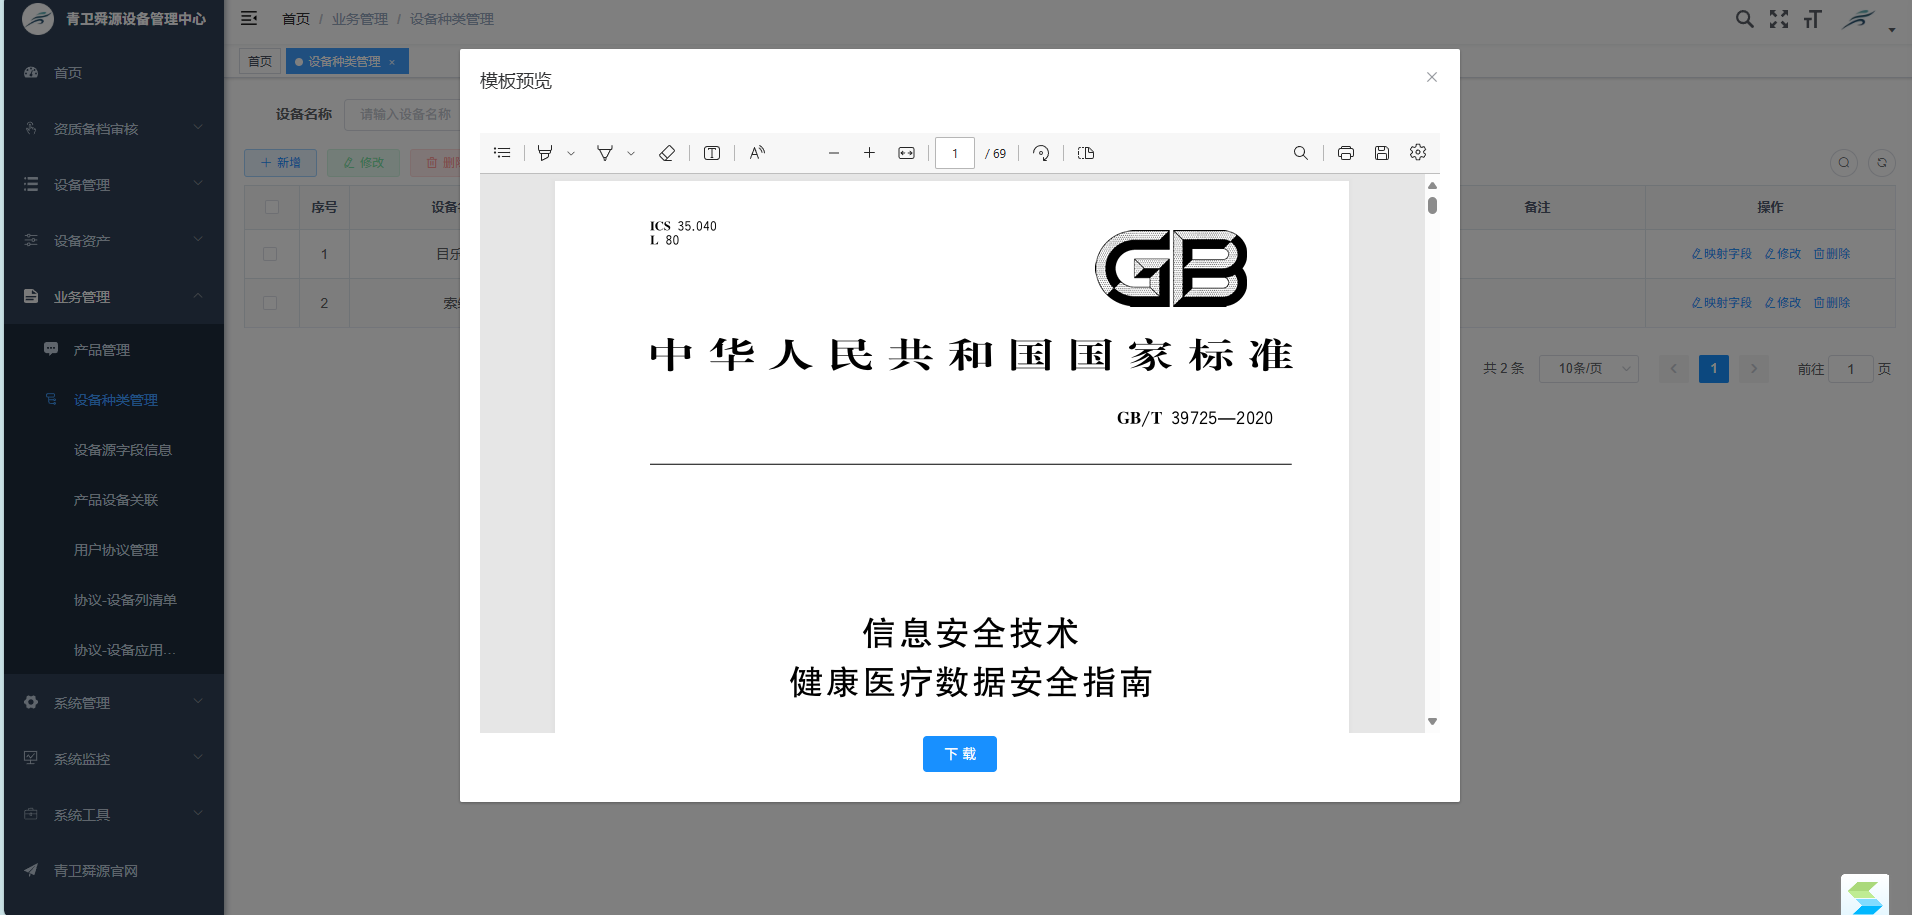Rotate the PDF page
Image resolution: width=1912 pixels, height=915 pixels.
(x=1041, y=153)
